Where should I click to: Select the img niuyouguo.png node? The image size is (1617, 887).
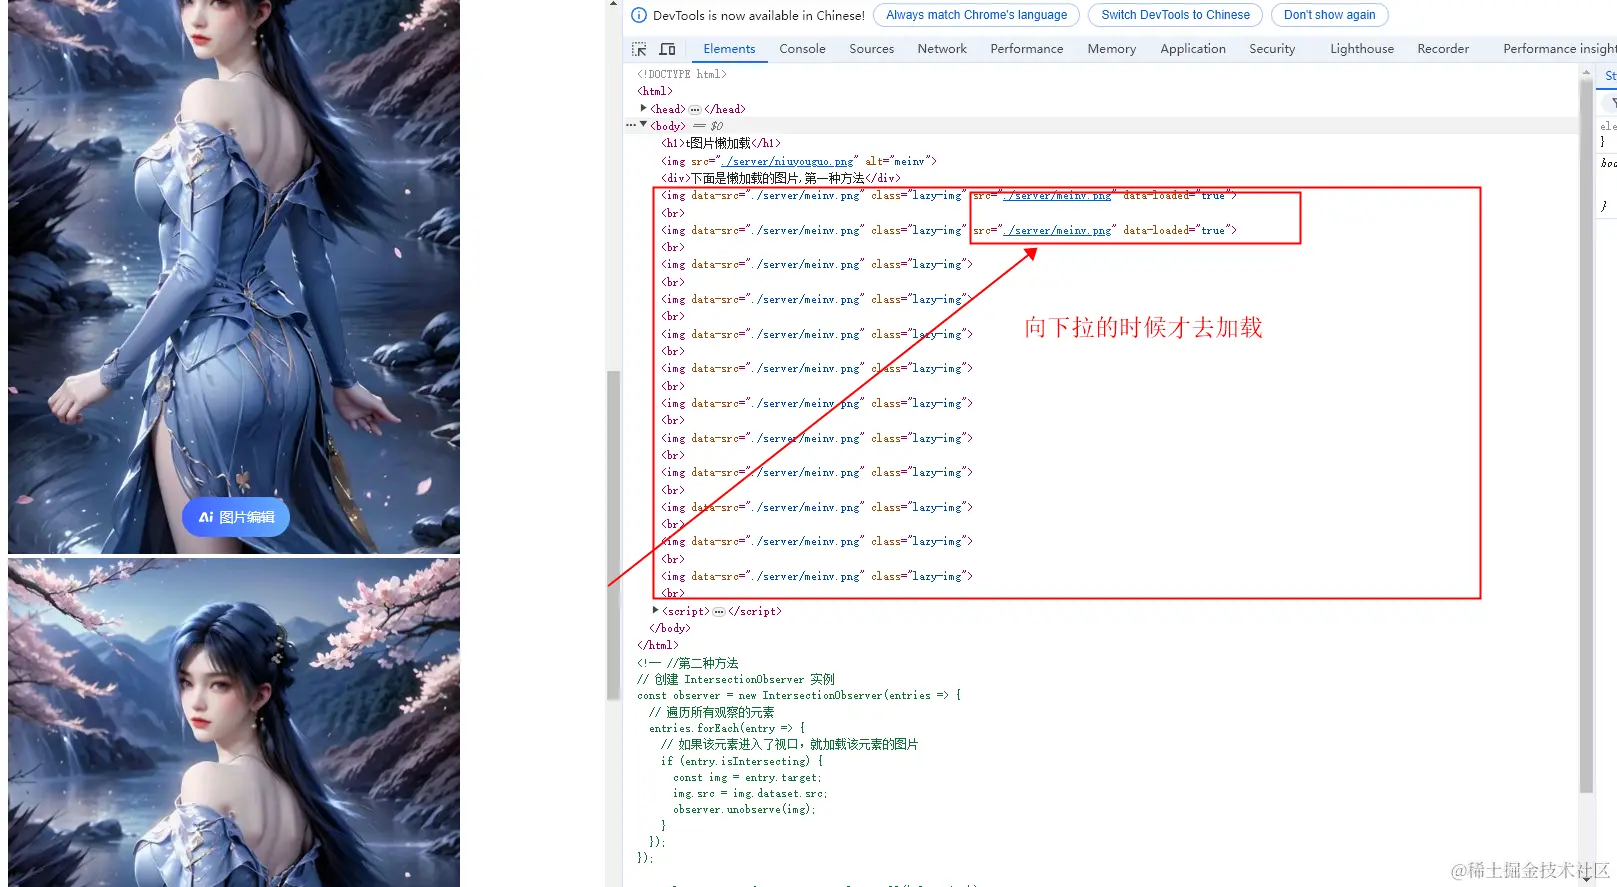point(798,161)
